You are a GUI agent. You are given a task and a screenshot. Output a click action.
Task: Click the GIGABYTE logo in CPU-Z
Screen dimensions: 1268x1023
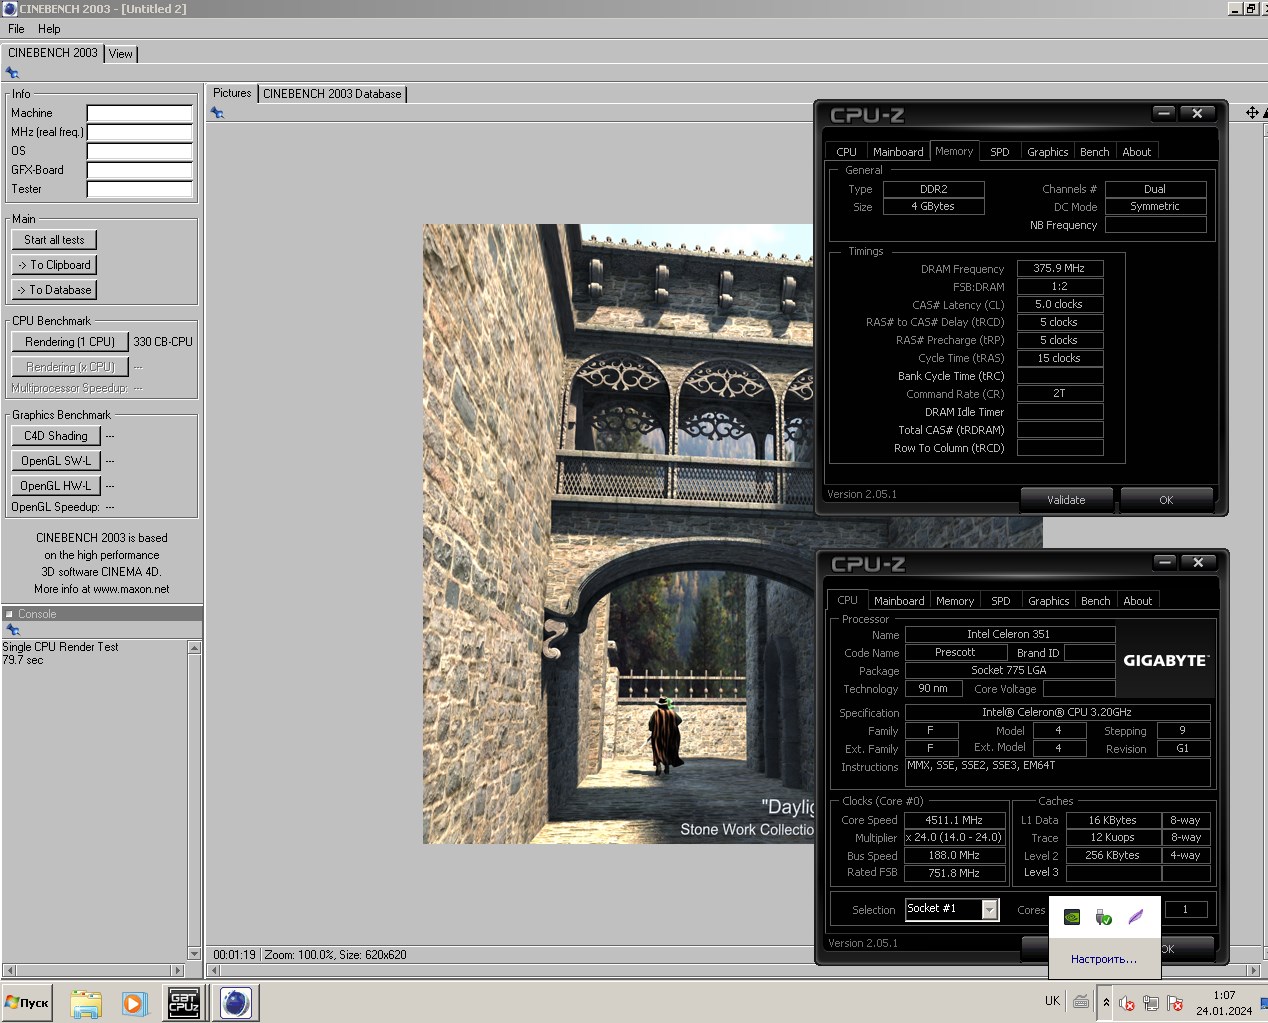(x=1165, y=660)
